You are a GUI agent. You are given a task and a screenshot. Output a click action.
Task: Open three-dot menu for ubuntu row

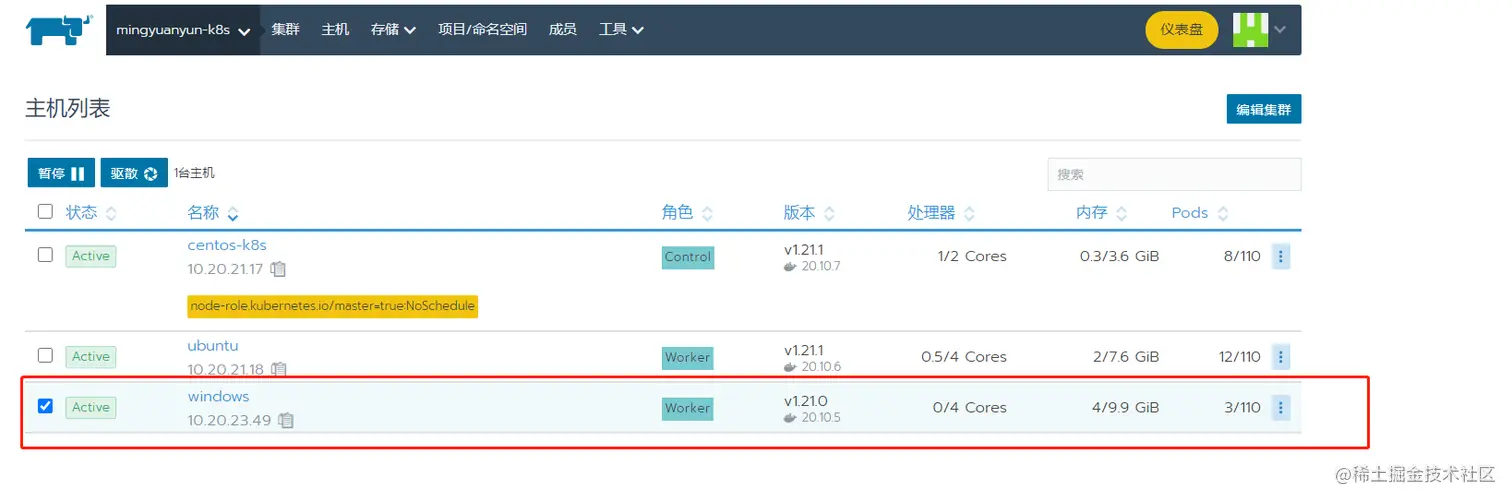(x=1281, y=356)
